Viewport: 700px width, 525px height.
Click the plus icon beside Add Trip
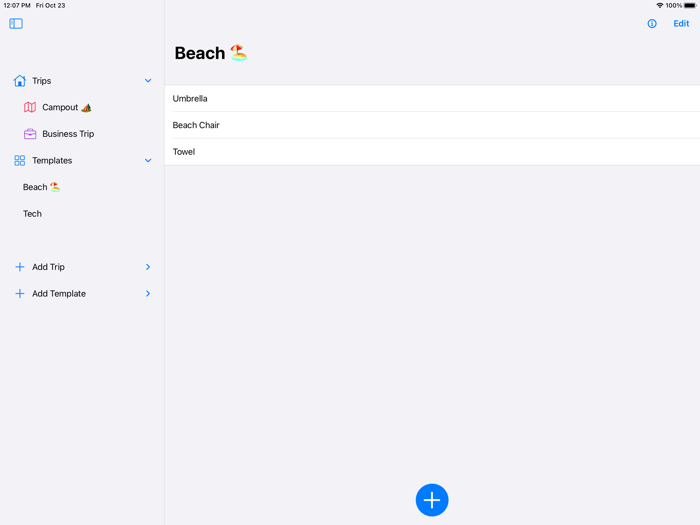click(x=20, y=267)
